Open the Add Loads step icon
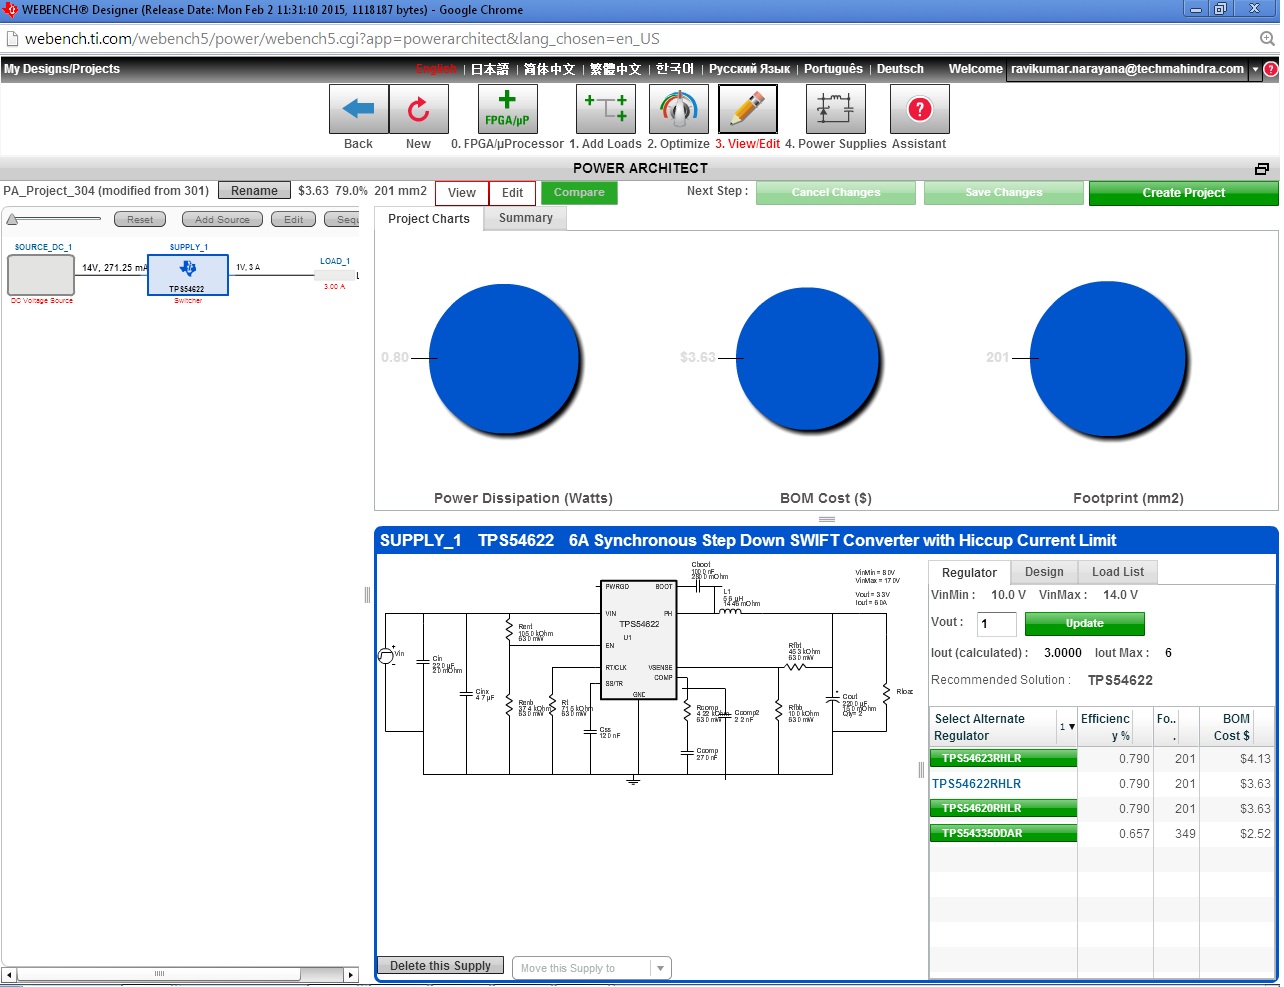Screen dimensions: 1284x987 605,109
